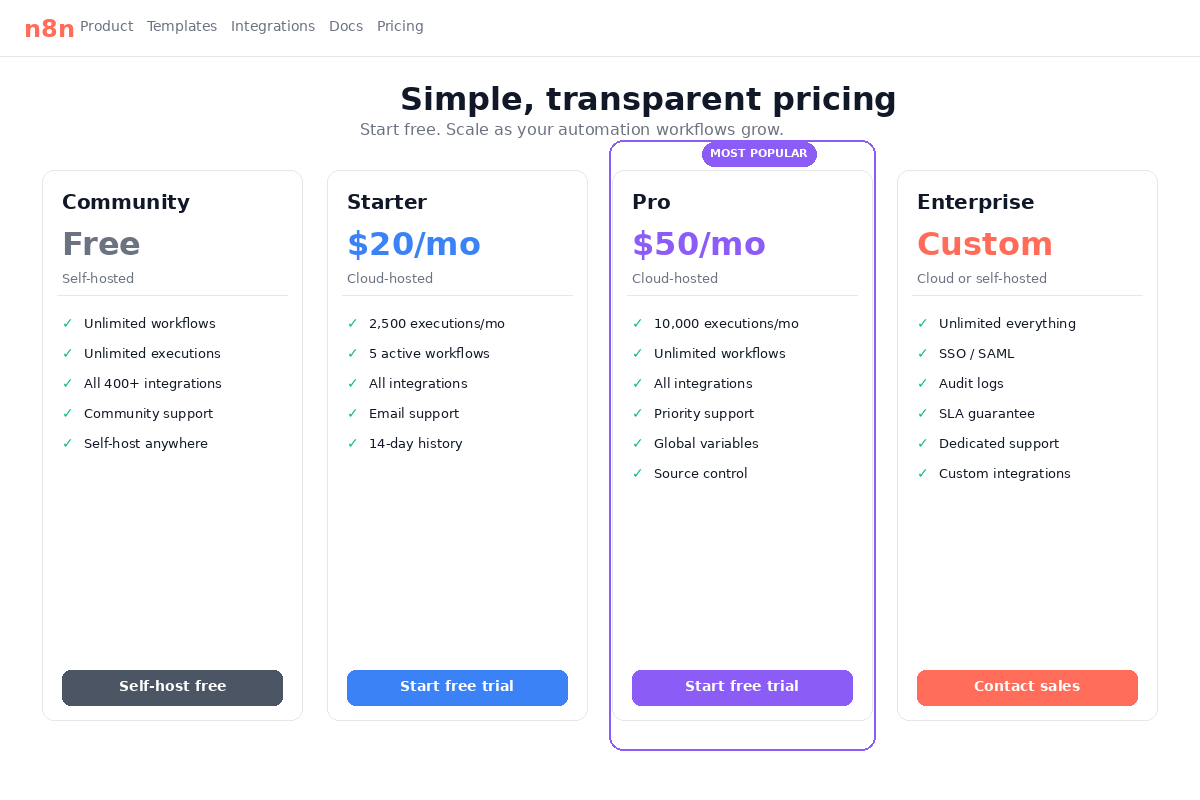Click the checkmark beside Community support
The width and height of the screenshot is (1200, 800).
(67, 413)
